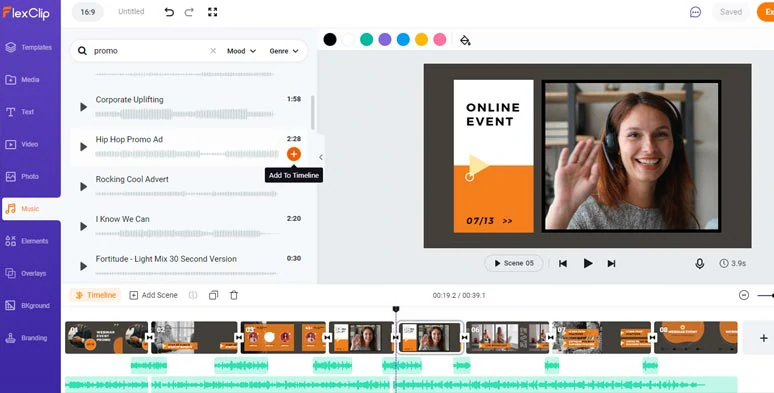Select scene 06 thumbnail in timeline
774x393 pixels.
(507, 337)
